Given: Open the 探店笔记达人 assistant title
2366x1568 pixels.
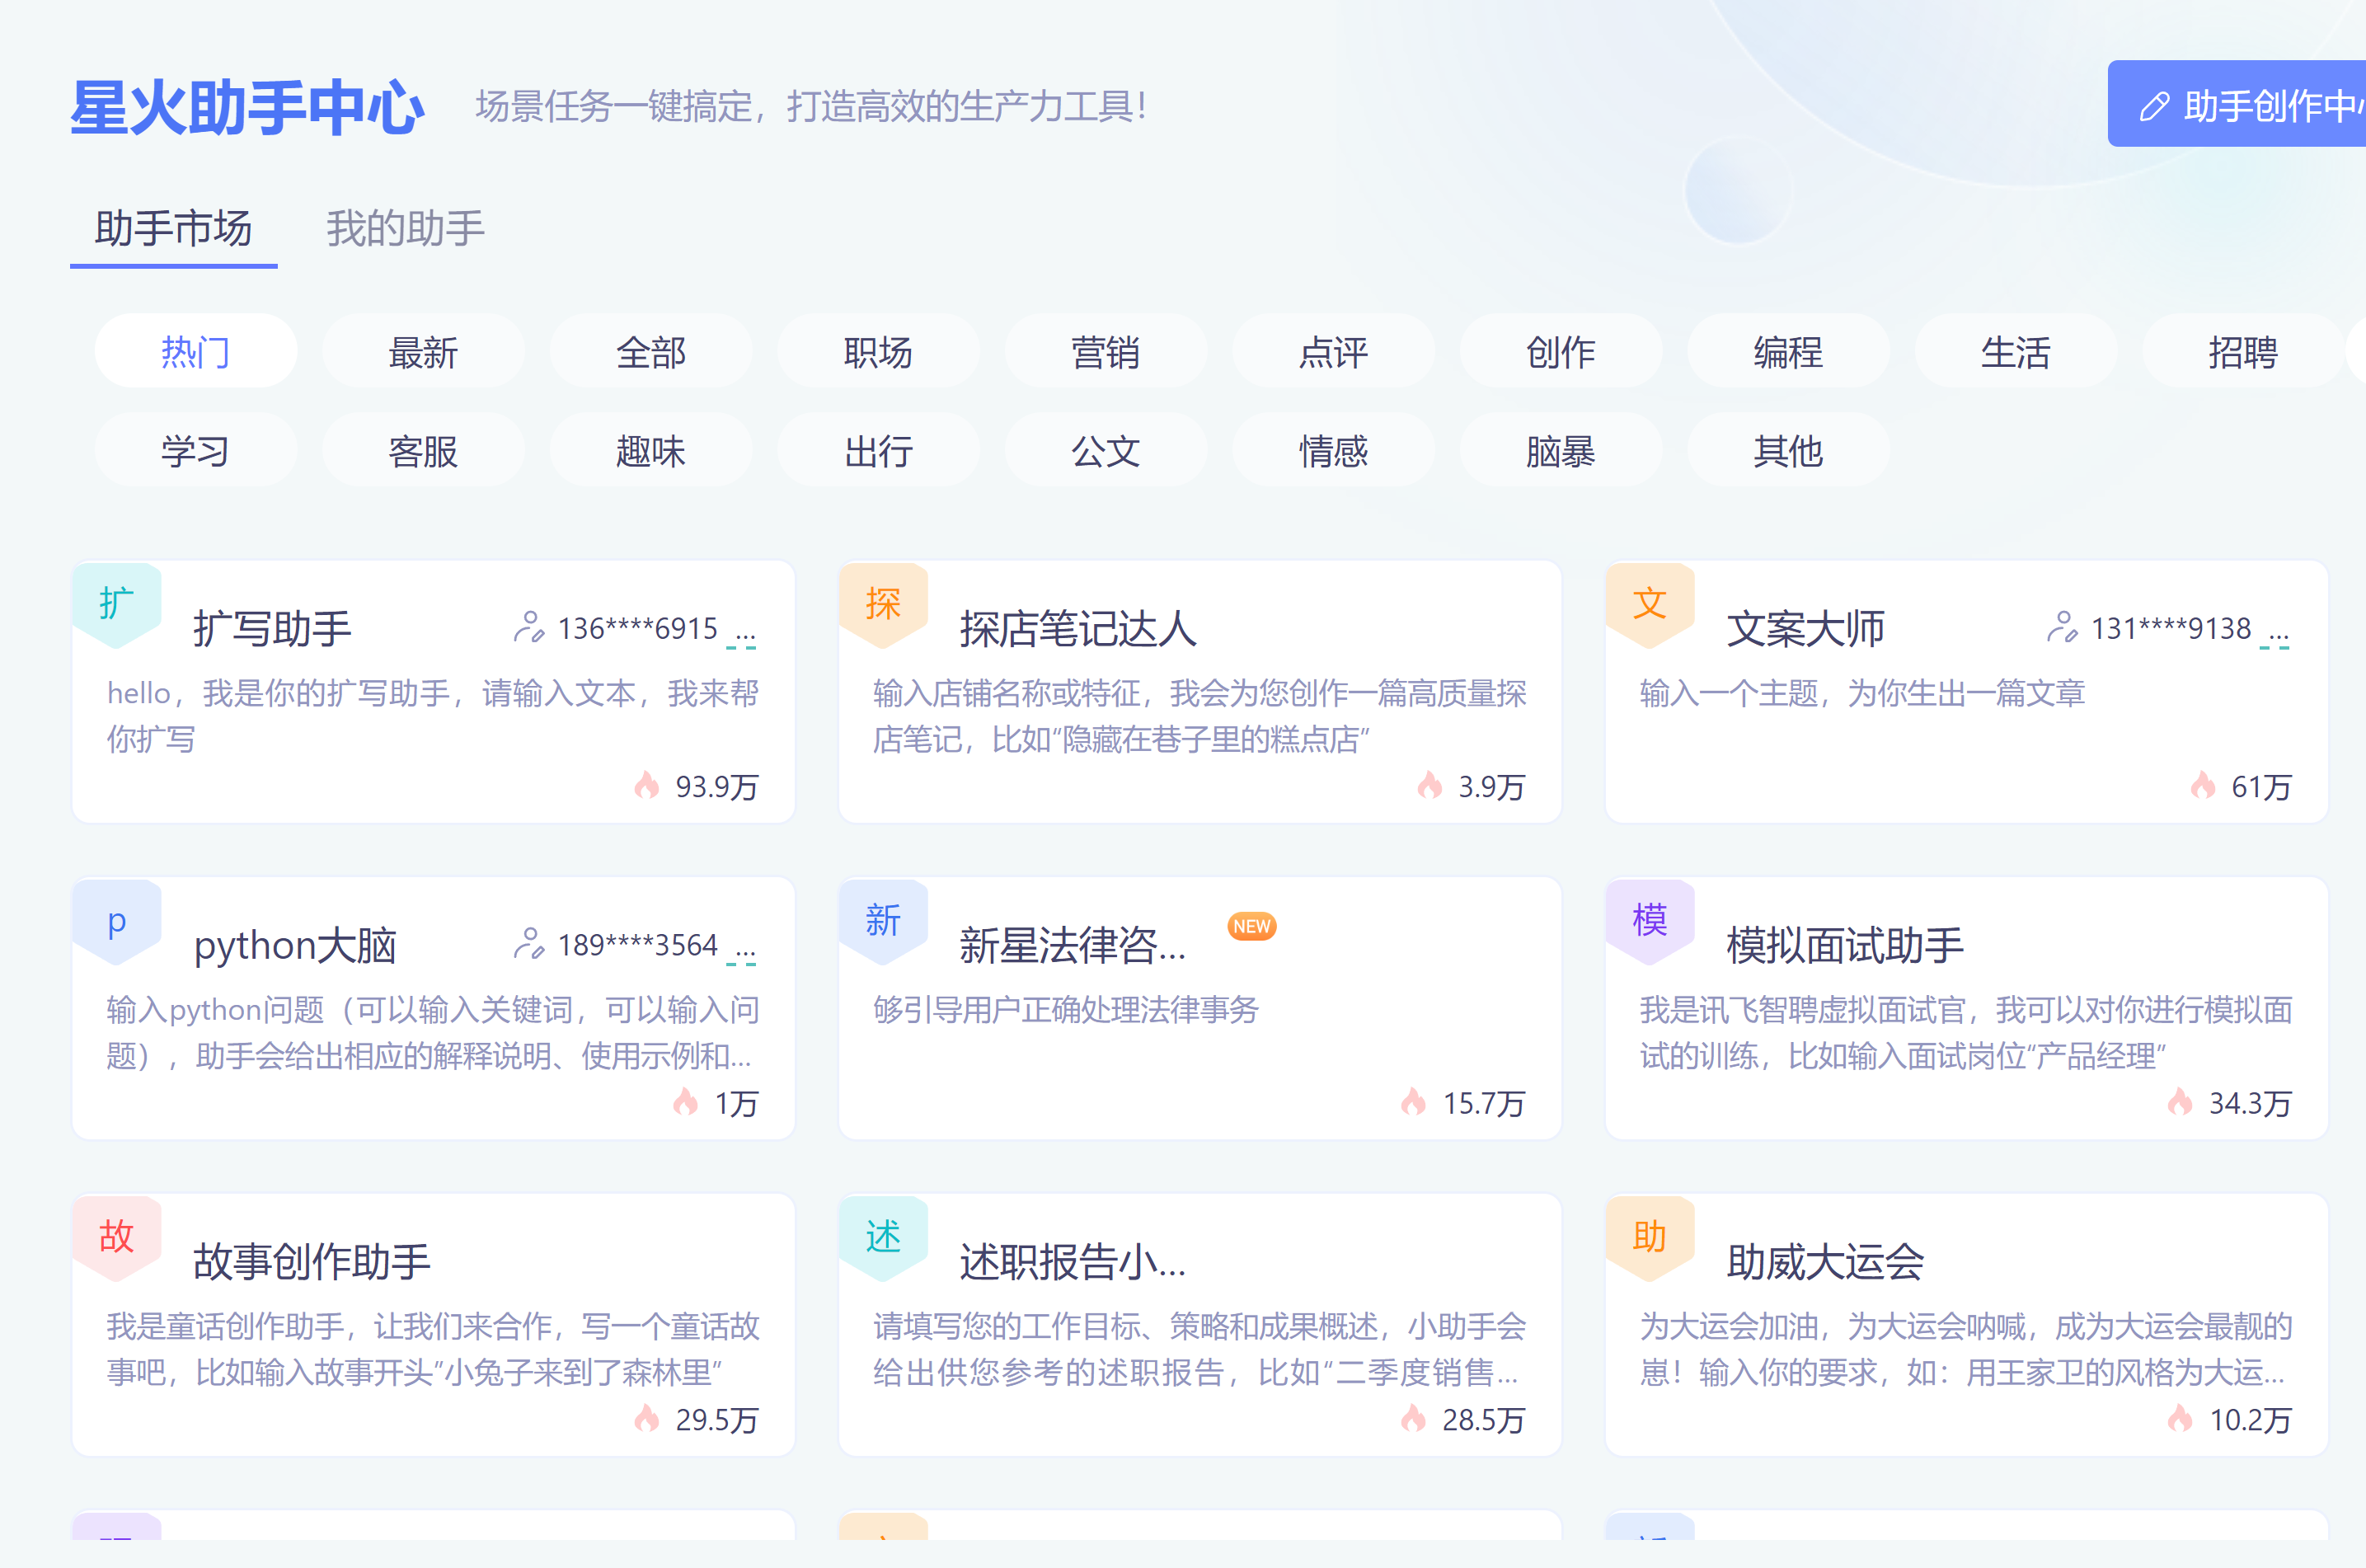Looking at the screenshot, I should tap(1078, 628).
